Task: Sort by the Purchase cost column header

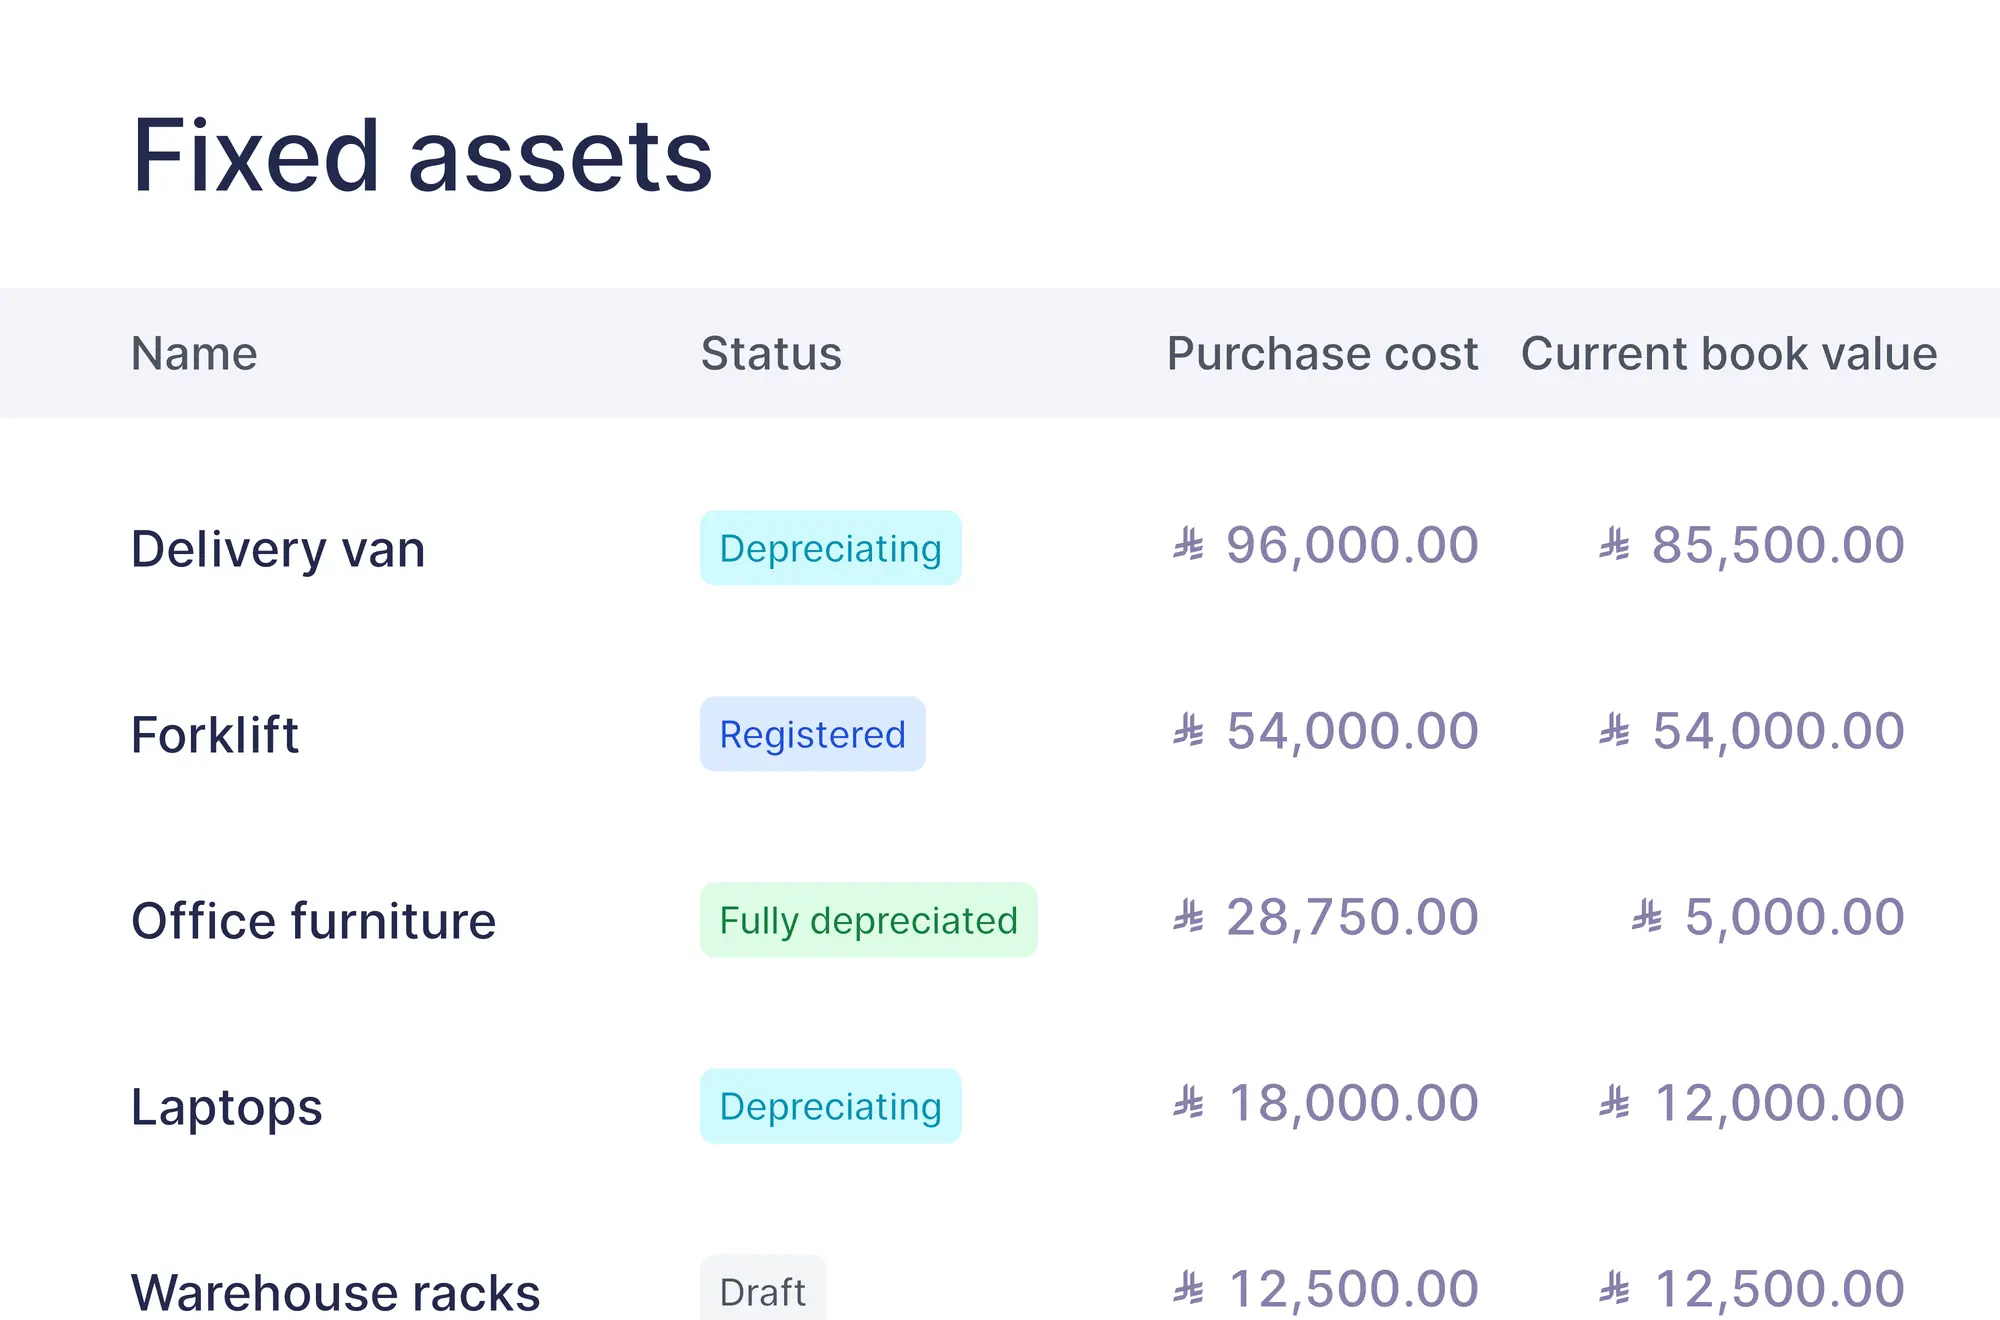Action: pyautogui.click(x=1322, y=353)
